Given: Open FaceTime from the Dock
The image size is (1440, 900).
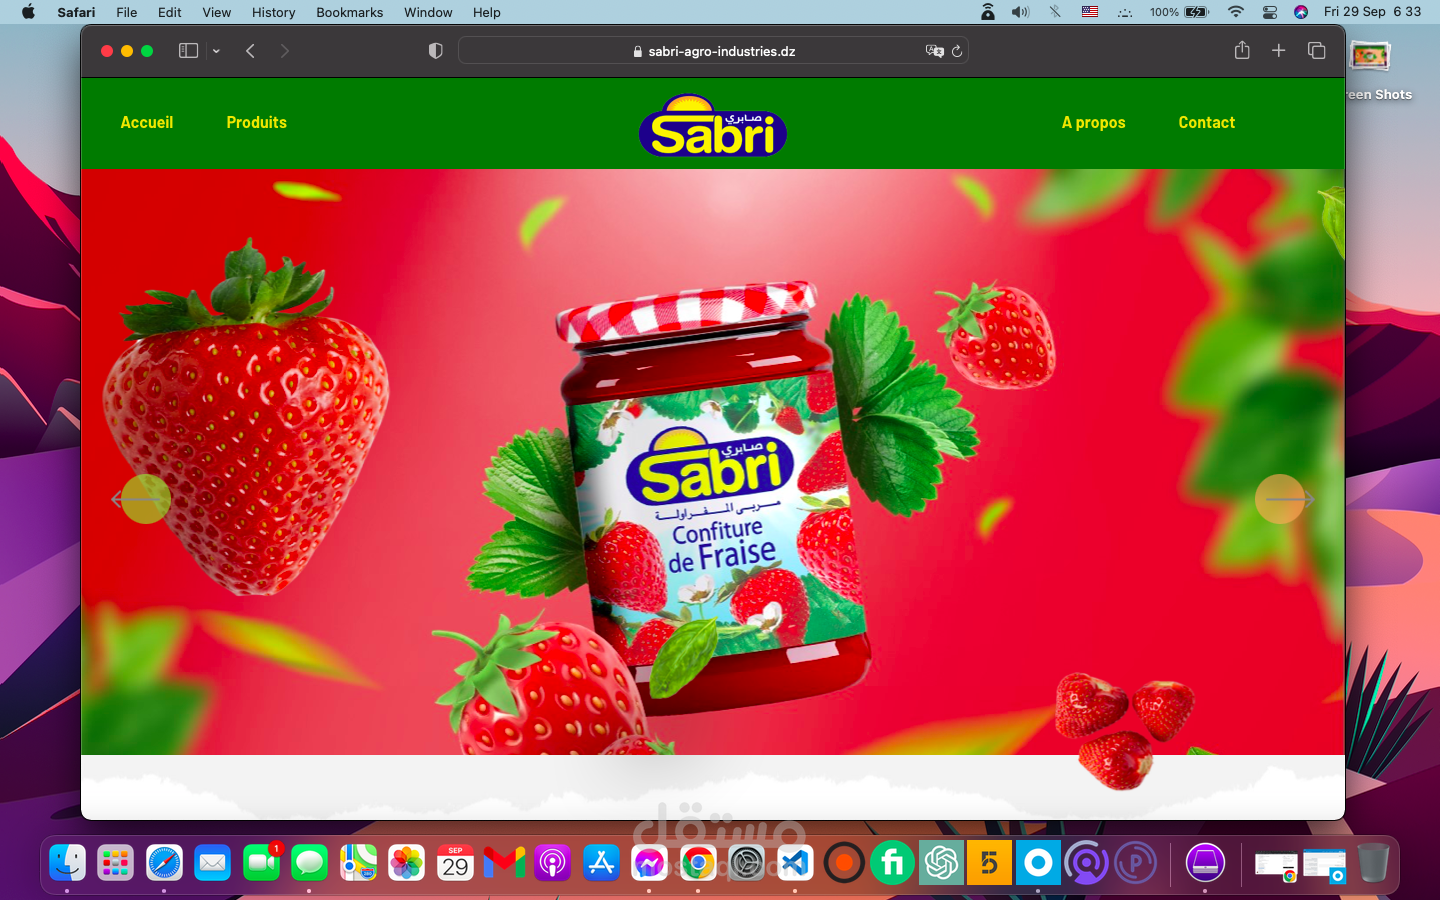Looking at the screenshot, I should [262, 863].
